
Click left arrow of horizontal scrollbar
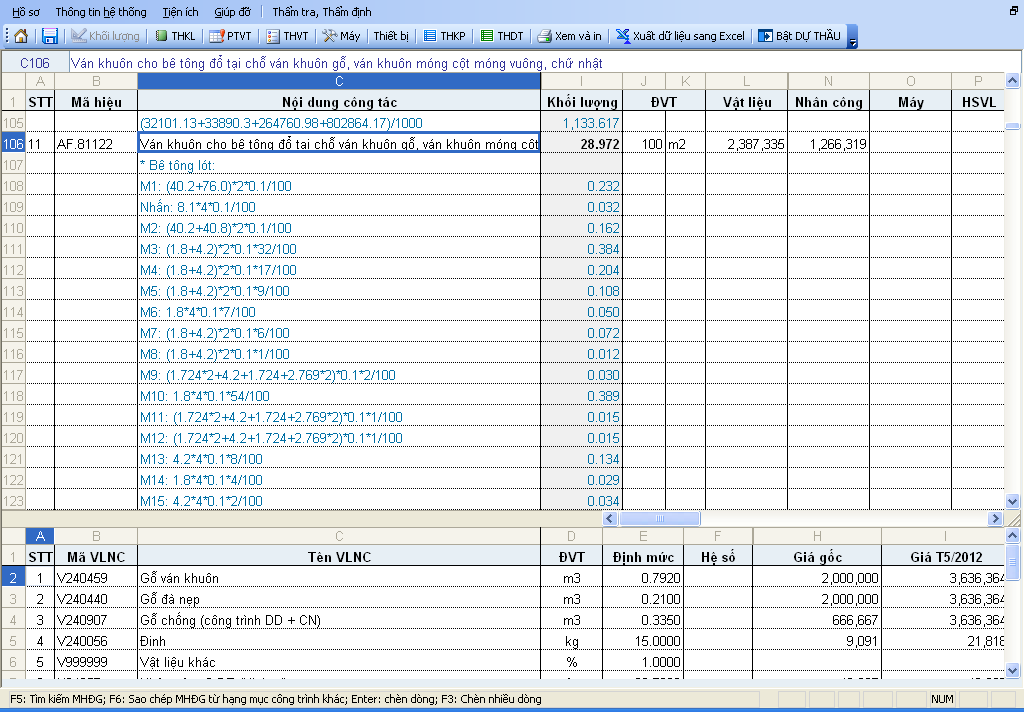(x=610, y=519)
